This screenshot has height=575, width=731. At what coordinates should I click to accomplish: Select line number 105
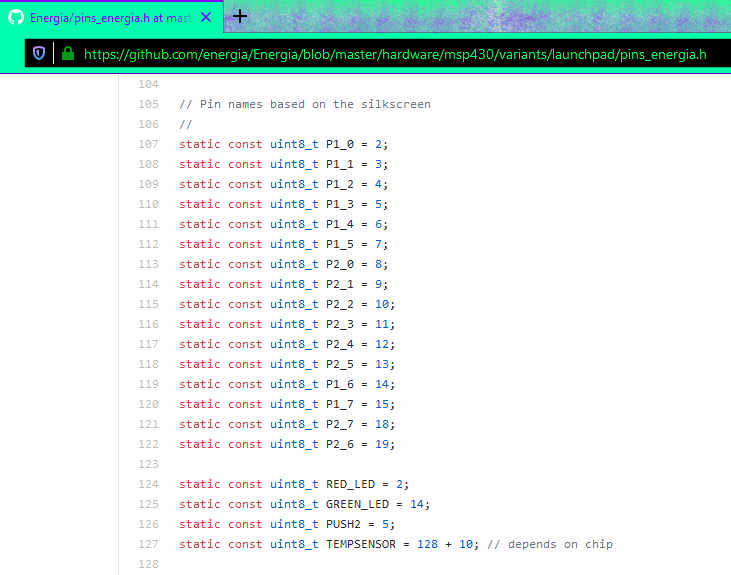coord(148,104)
